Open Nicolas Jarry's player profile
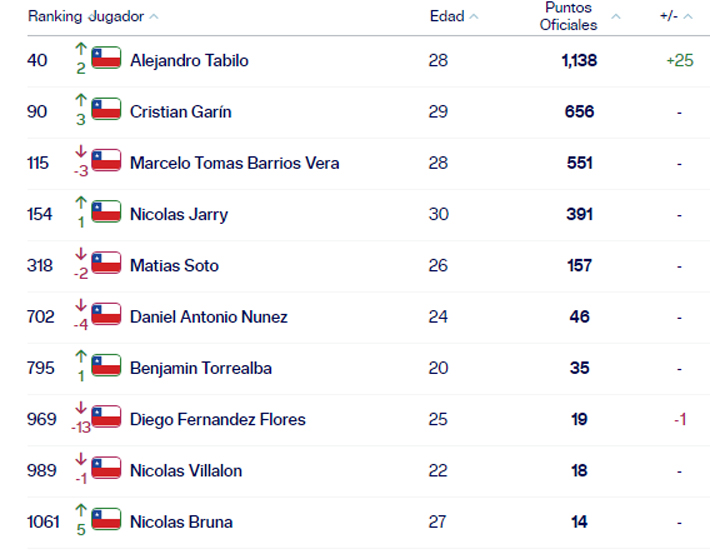This screenshot has width=710, height=554. click(179, 214)
